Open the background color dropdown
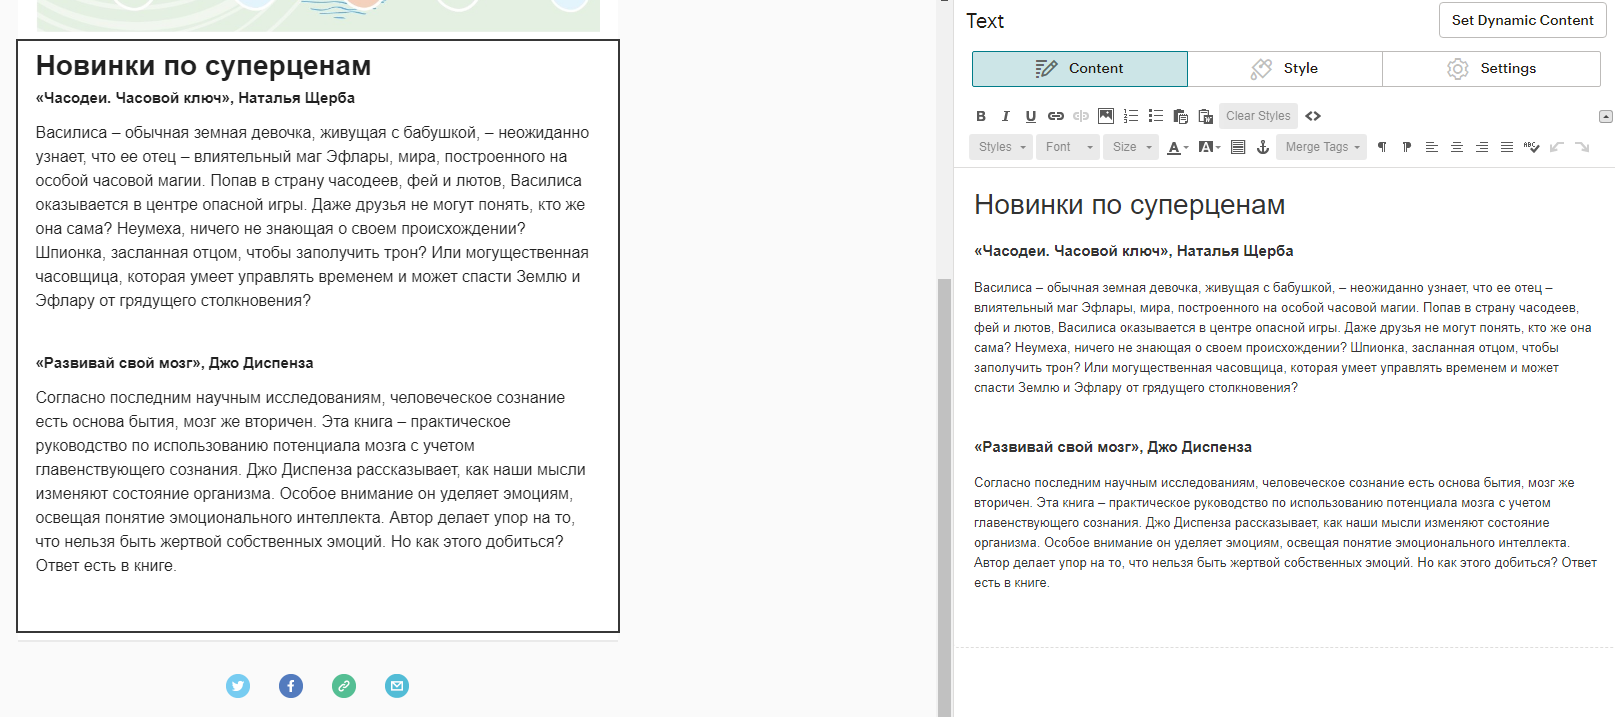 [1209, 147]
